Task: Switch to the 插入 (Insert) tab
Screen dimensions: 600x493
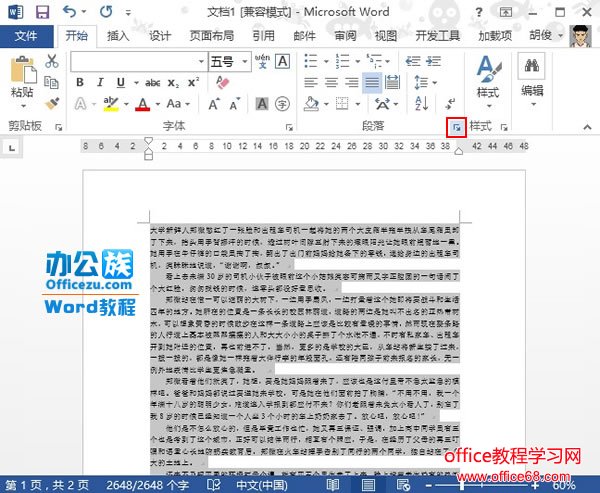Action: coord(117,36)
